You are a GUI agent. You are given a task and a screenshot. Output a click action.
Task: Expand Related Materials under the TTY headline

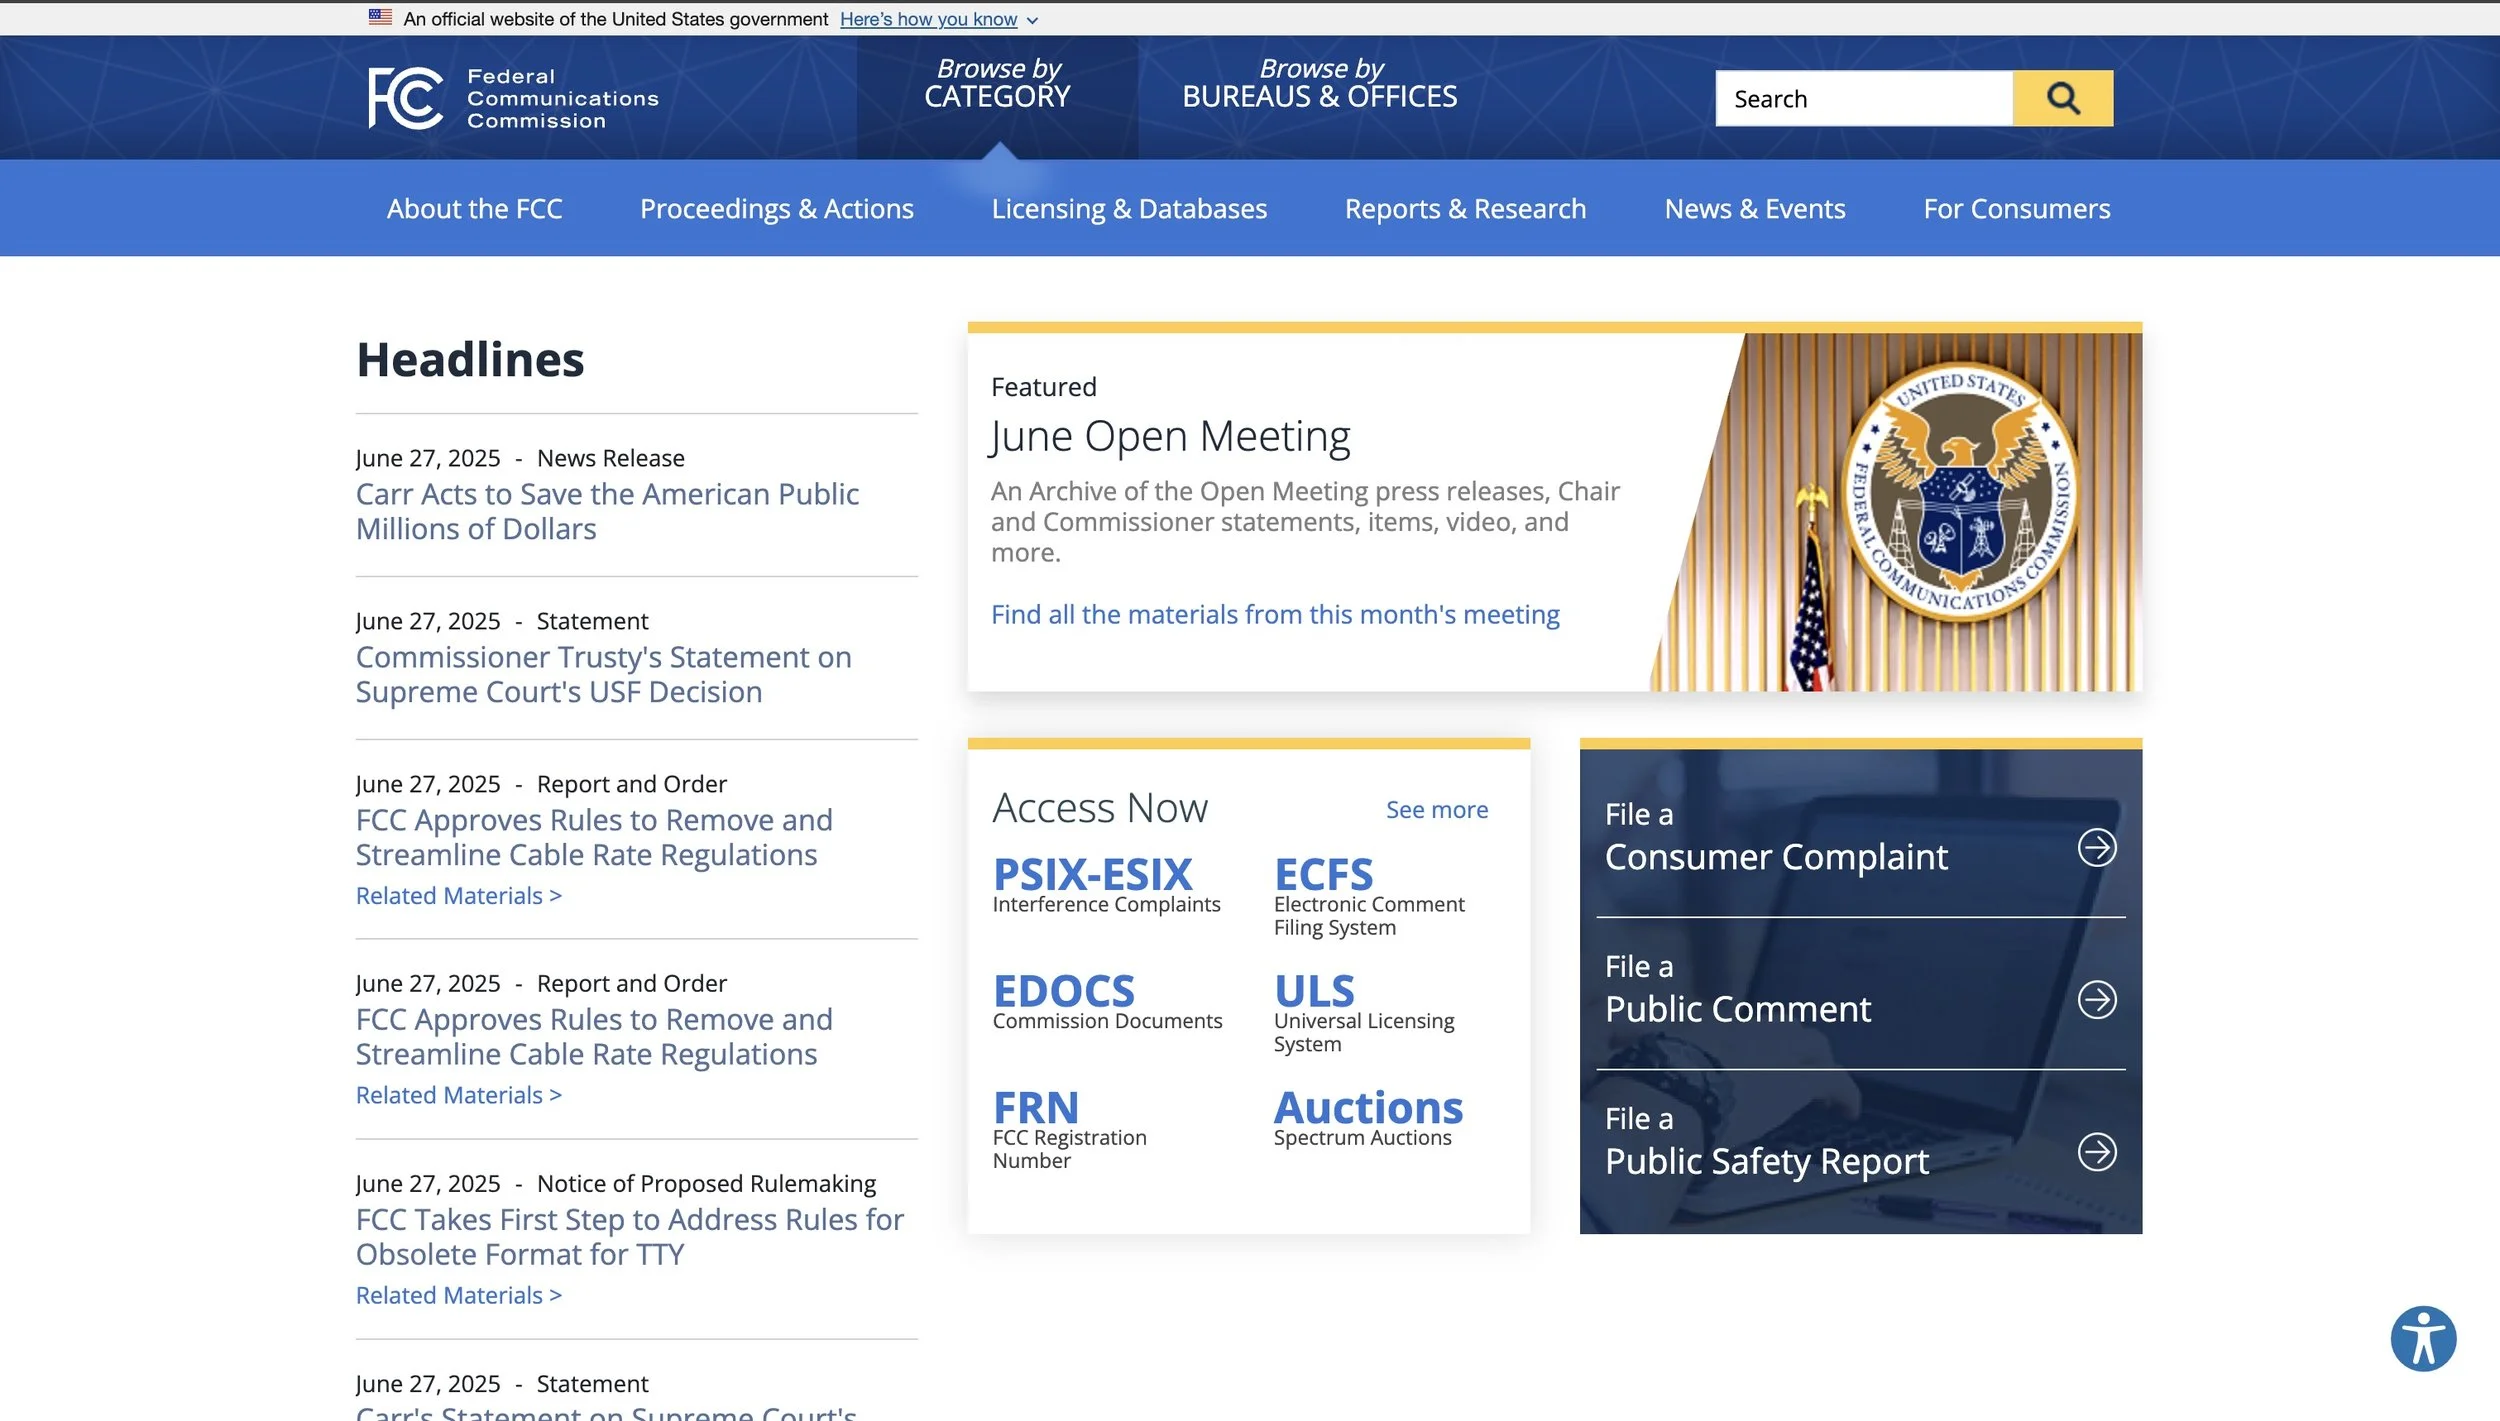[x=458, y=1295]
